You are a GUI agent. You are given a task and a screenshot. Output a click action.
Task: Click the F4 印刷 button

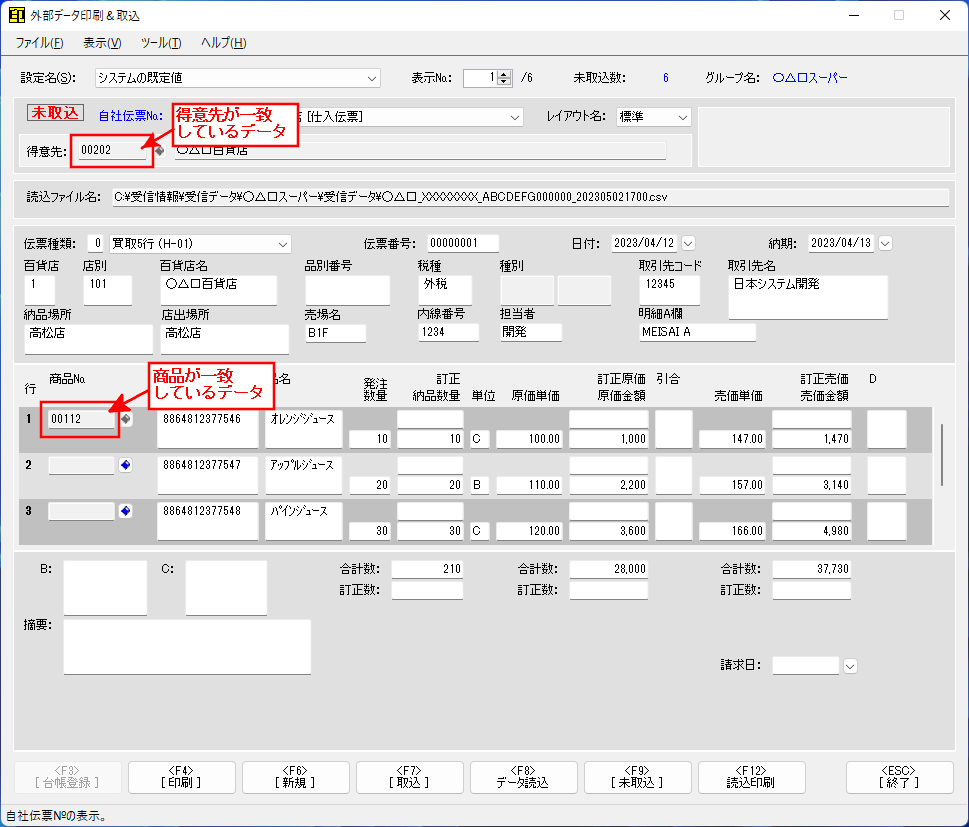[182, 777]
